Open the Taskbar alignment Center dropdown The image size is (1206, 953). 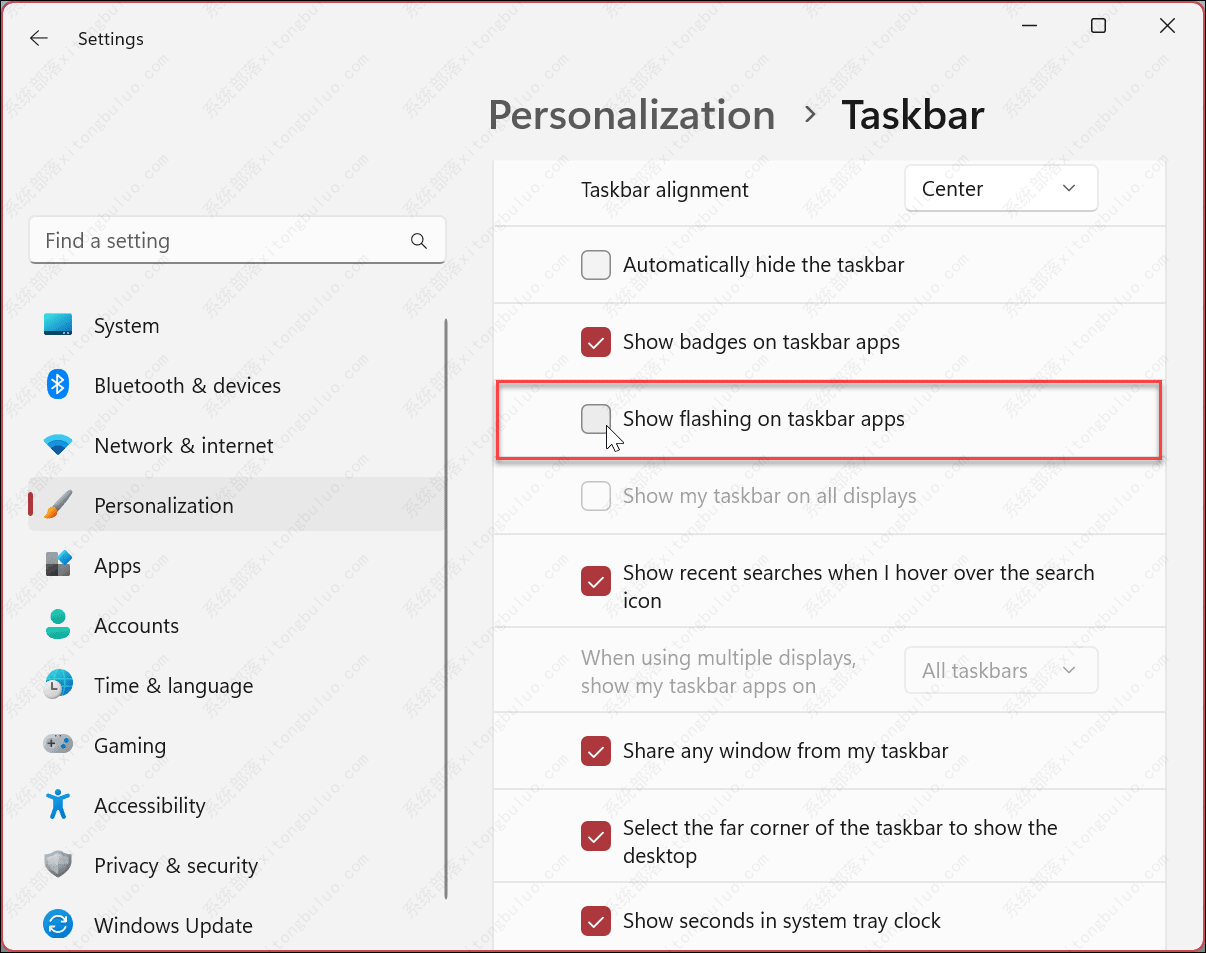1000,189
